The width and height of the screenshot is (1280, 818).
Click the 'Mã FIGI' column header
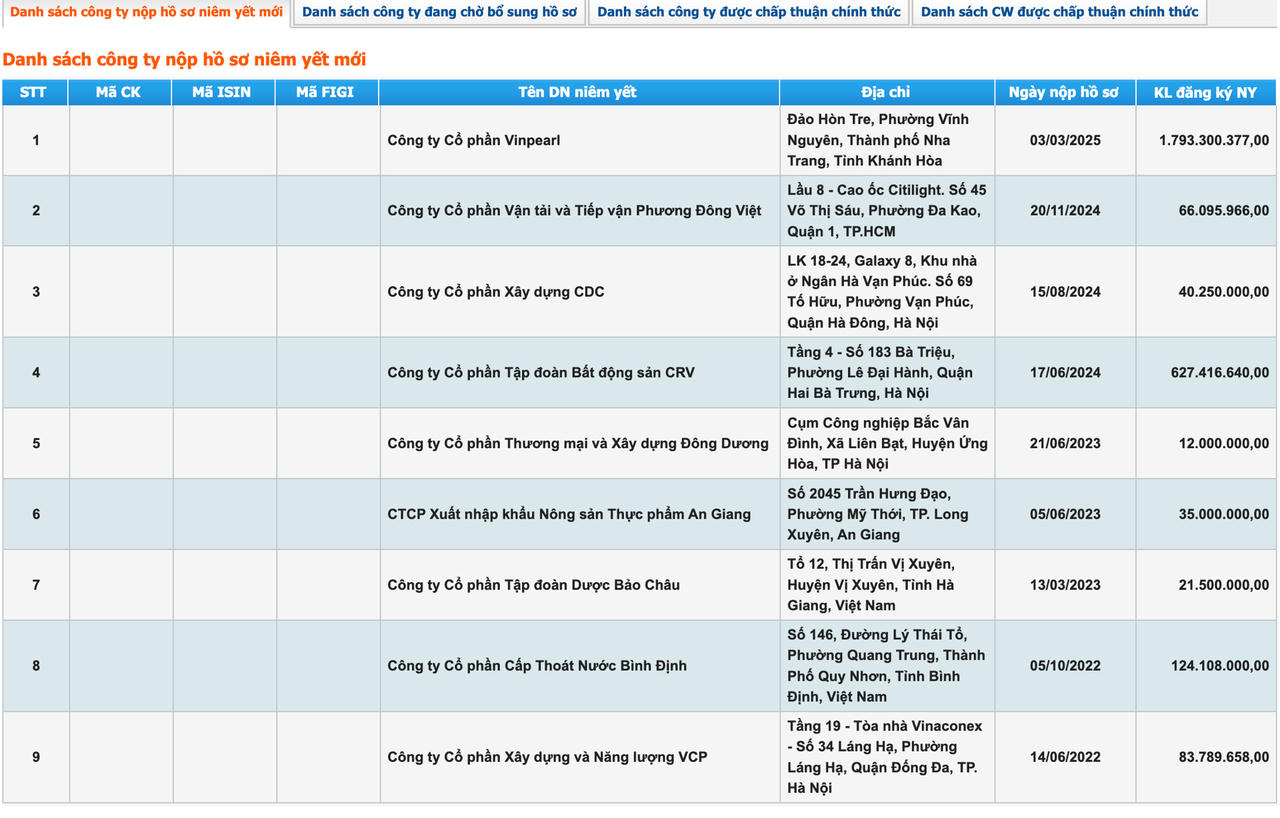coord(326,92)
